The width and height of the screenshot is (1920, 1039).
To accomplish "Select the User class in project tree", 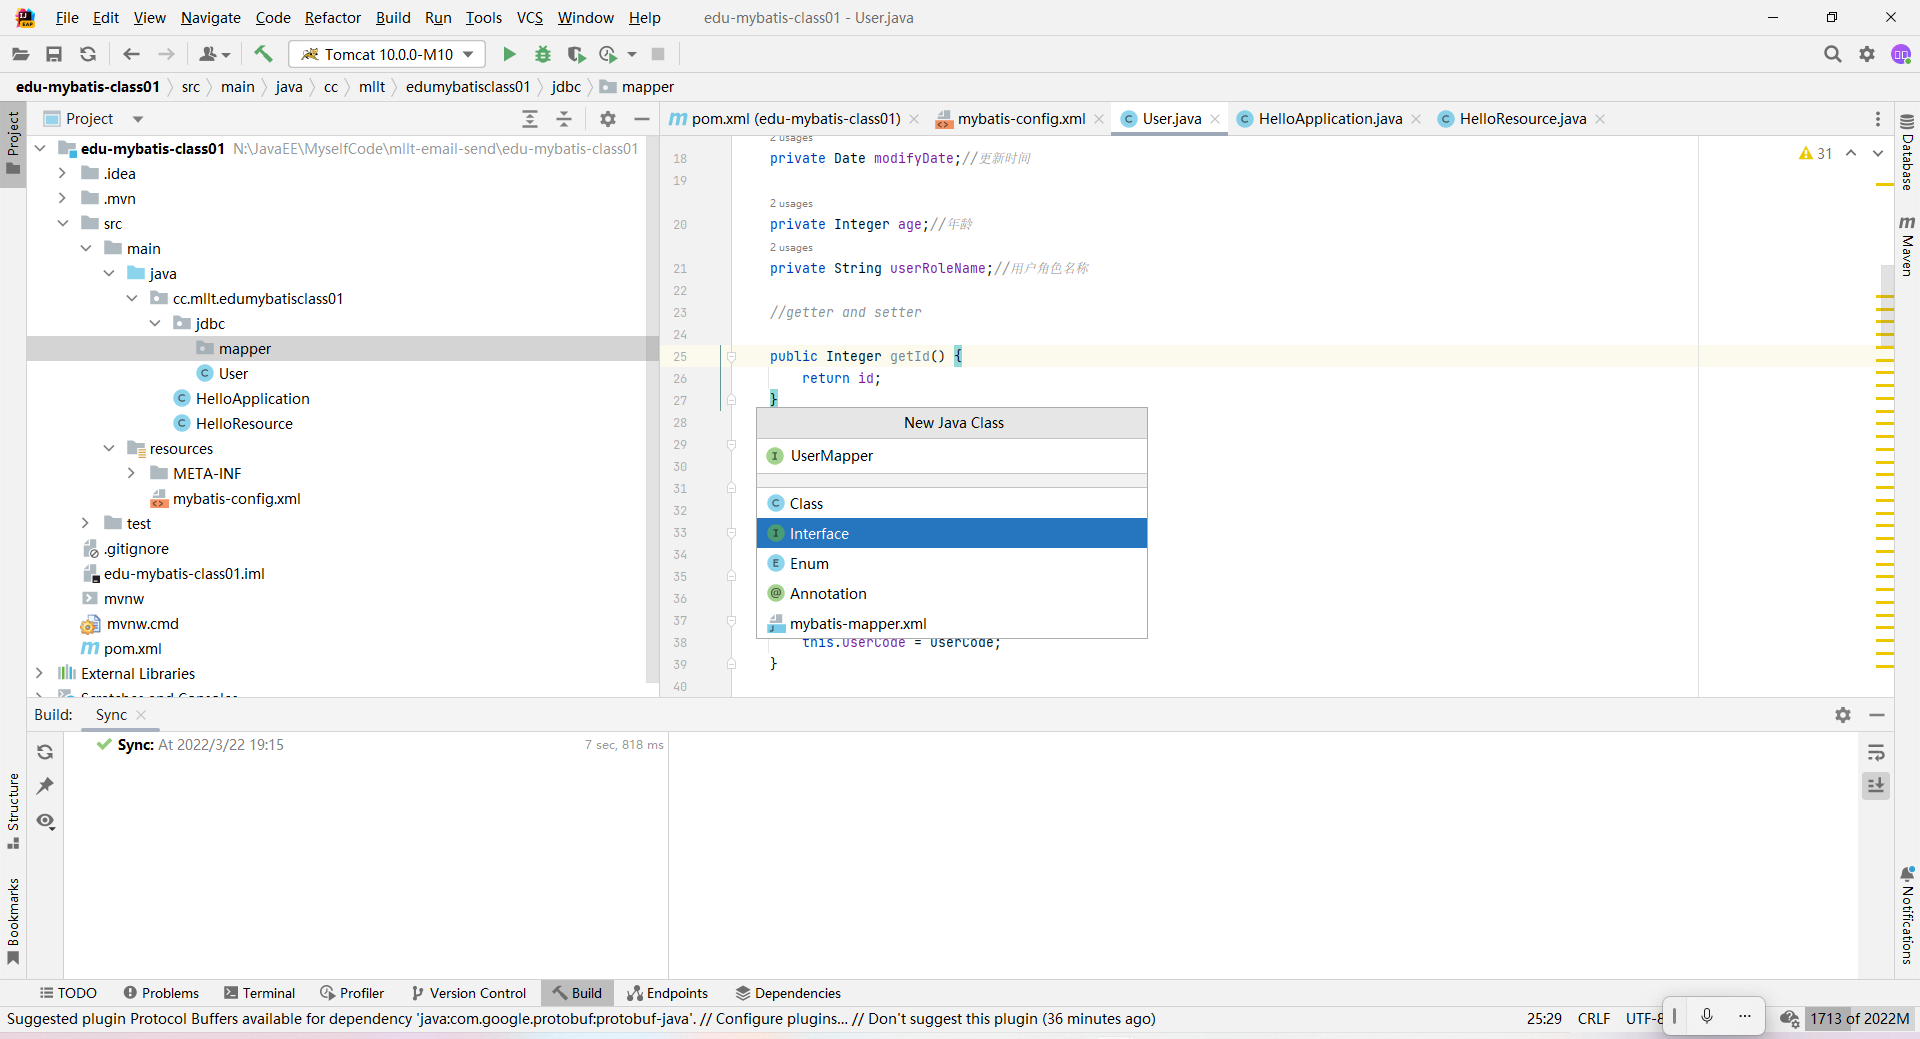I will point(233,373).
